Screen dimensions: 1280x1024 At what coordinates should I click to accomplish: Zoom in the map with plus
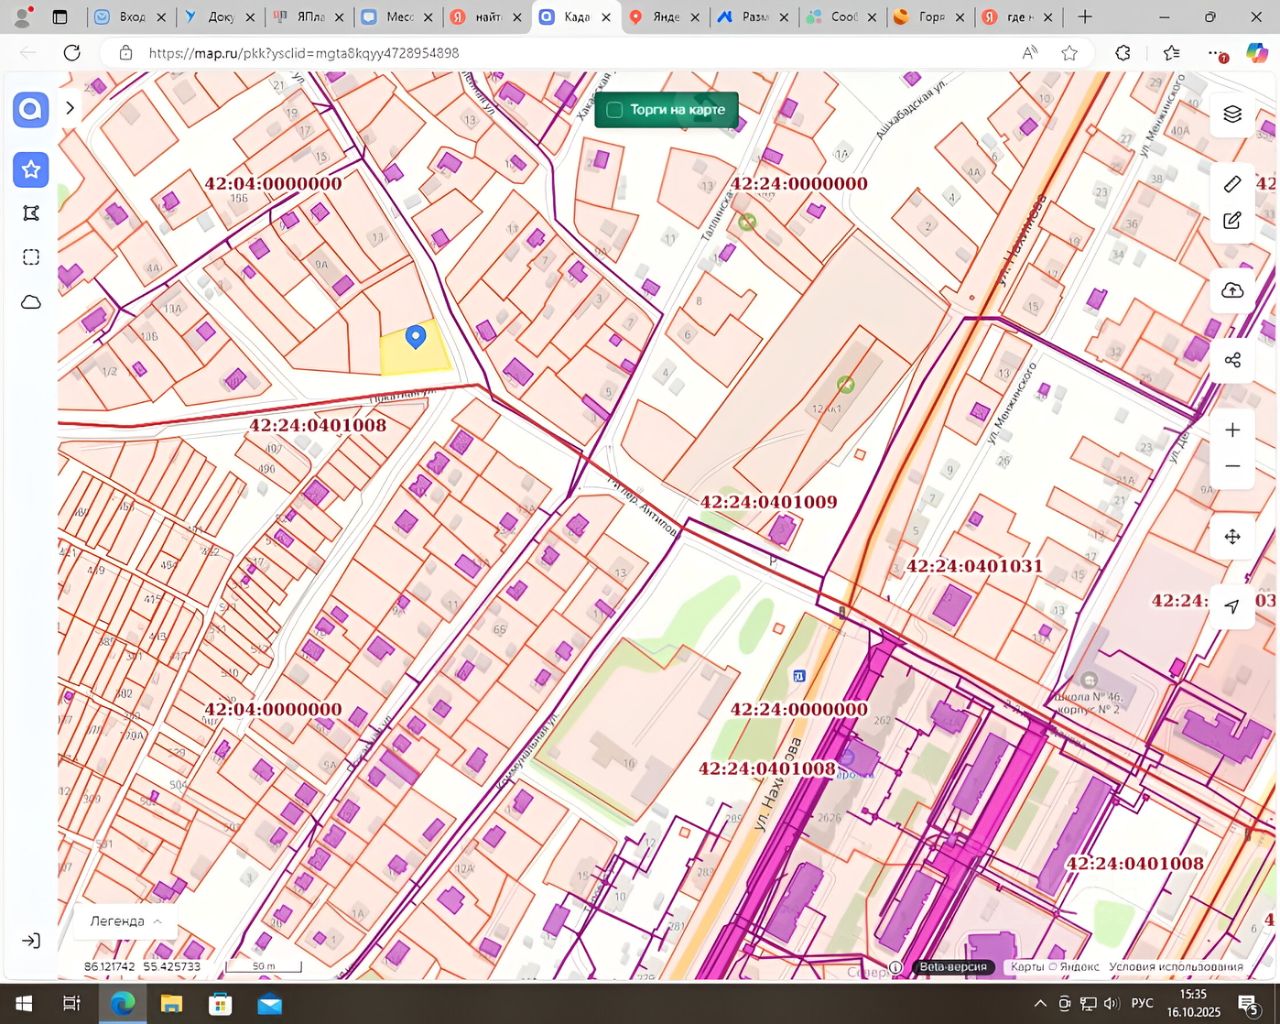[1232, 430]
